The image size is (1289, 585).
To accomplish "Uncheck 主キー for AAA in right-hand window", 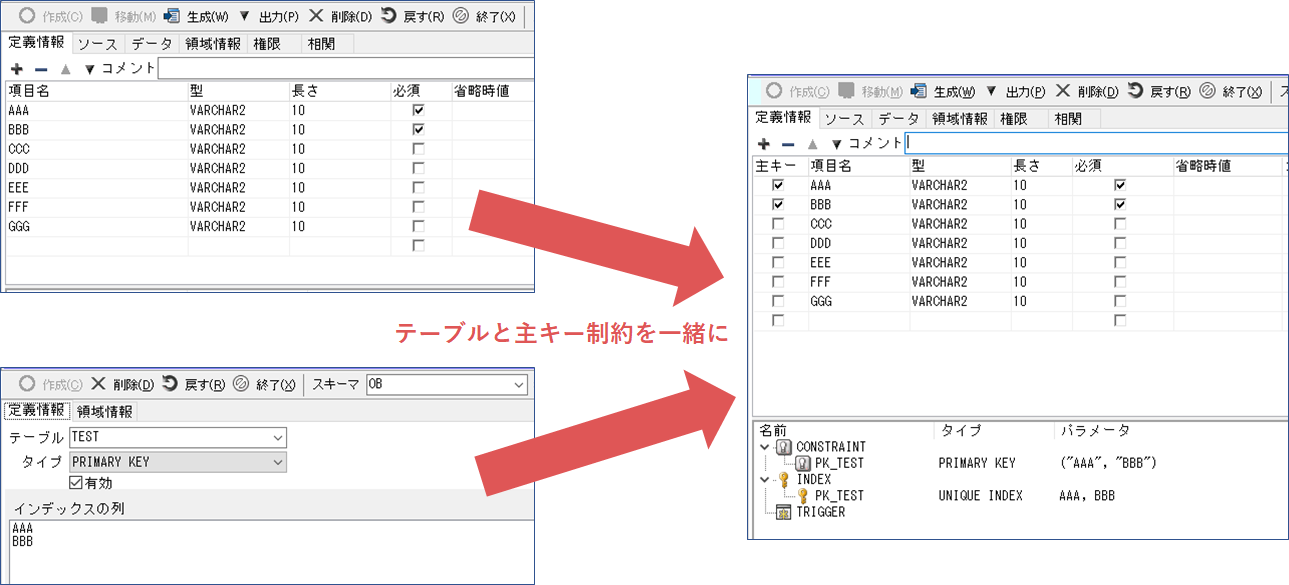I will [x=778, y=185].
